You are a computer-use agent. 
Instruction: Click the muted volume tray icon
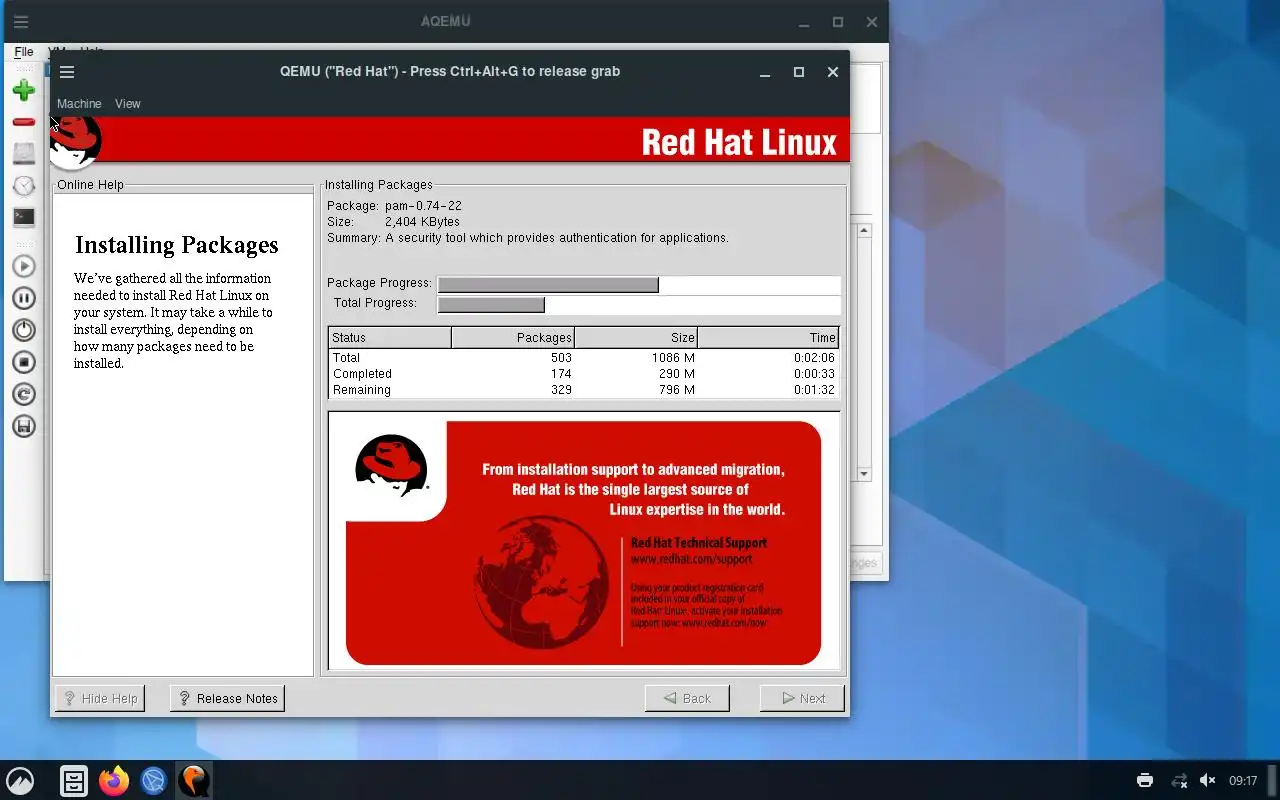click(x=1207, y=780)
